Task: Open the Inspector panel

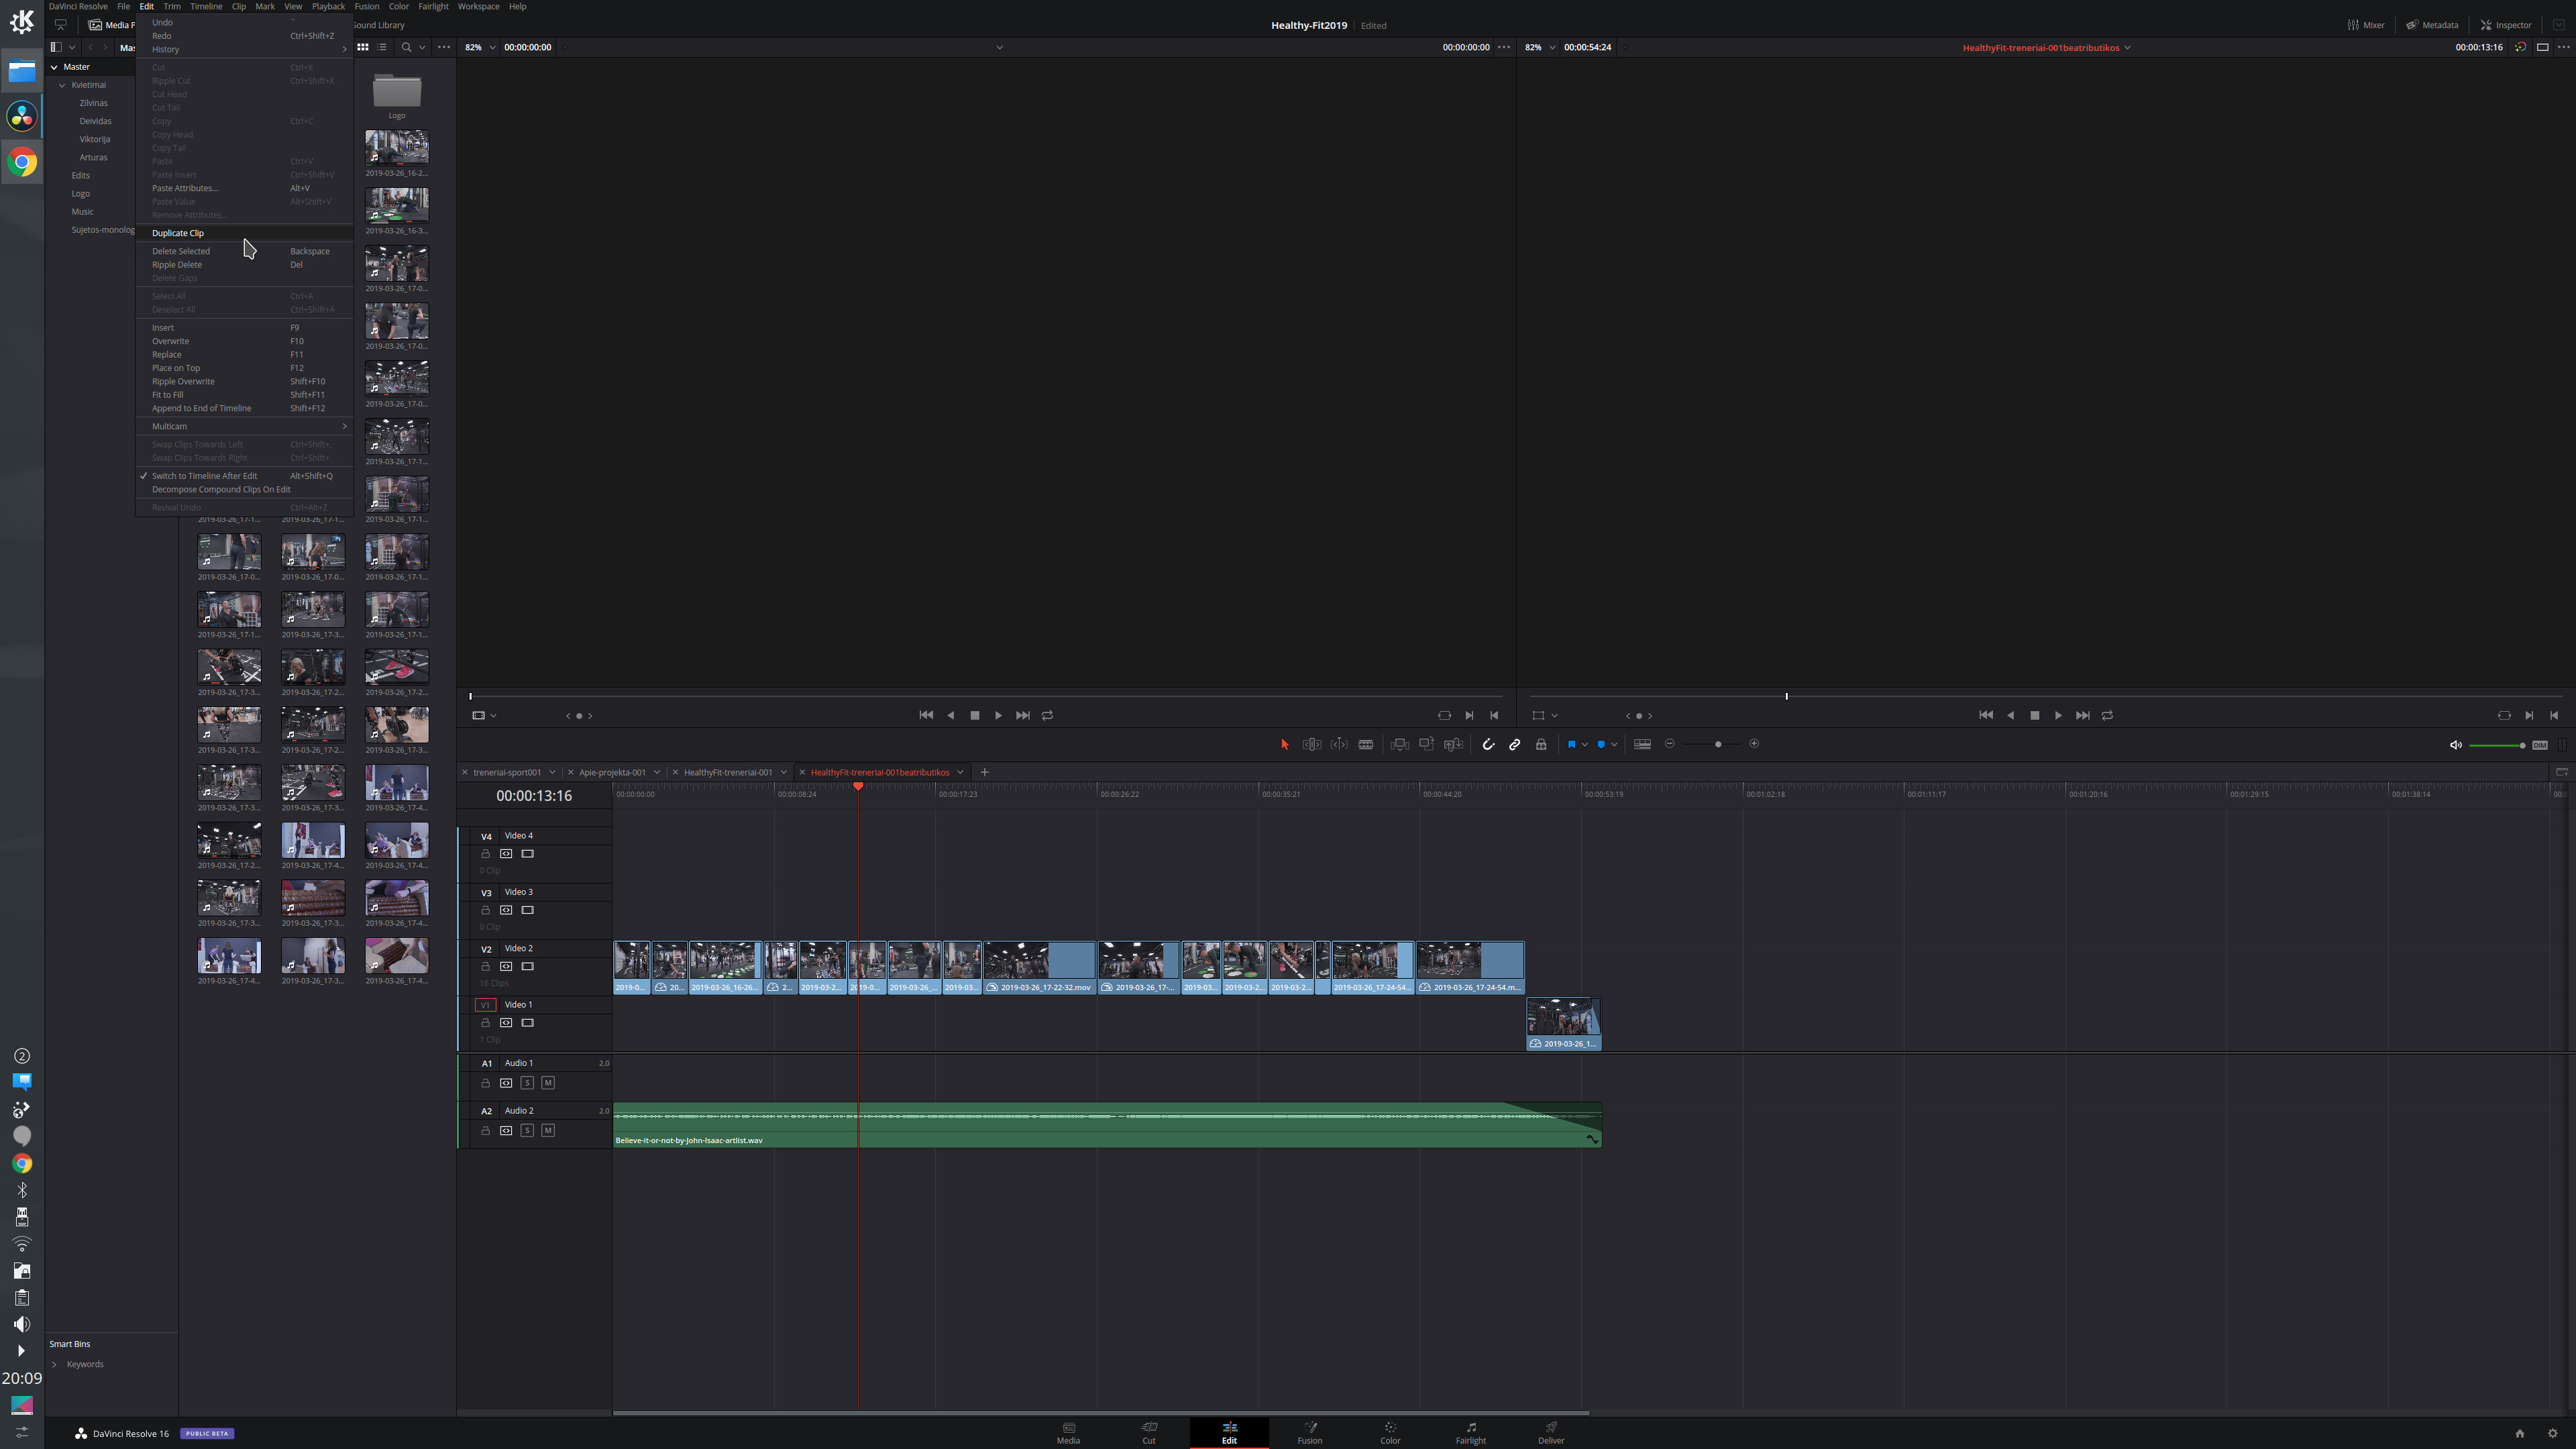Action: pyautogui.click(x=2505, y=25)
